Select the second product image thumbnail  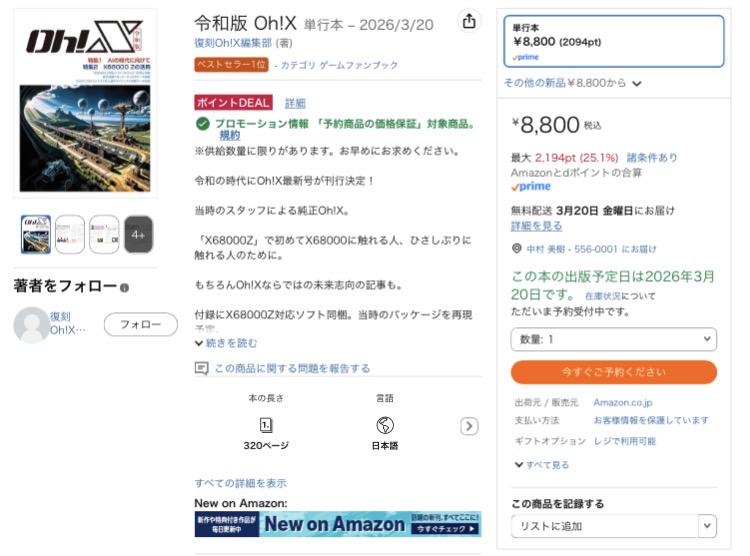[70, 234]
